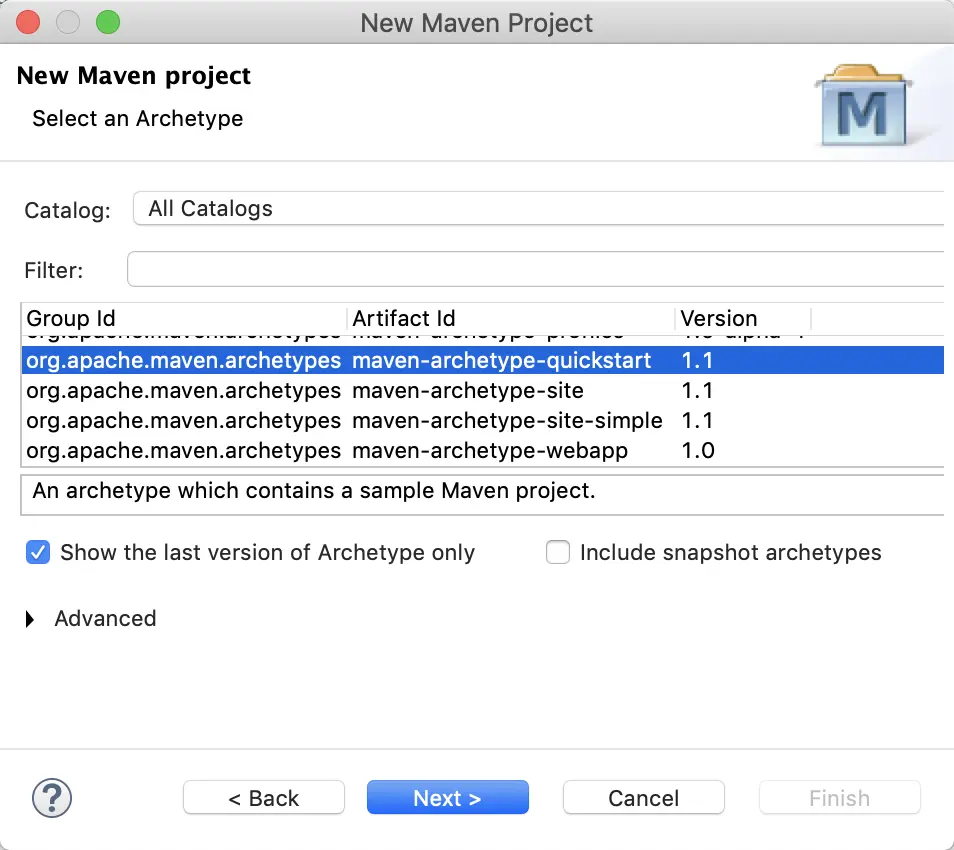Viewport: 954px width, 850px height.
Task: Sort by the Group Id column header
Action: (184, 318)
